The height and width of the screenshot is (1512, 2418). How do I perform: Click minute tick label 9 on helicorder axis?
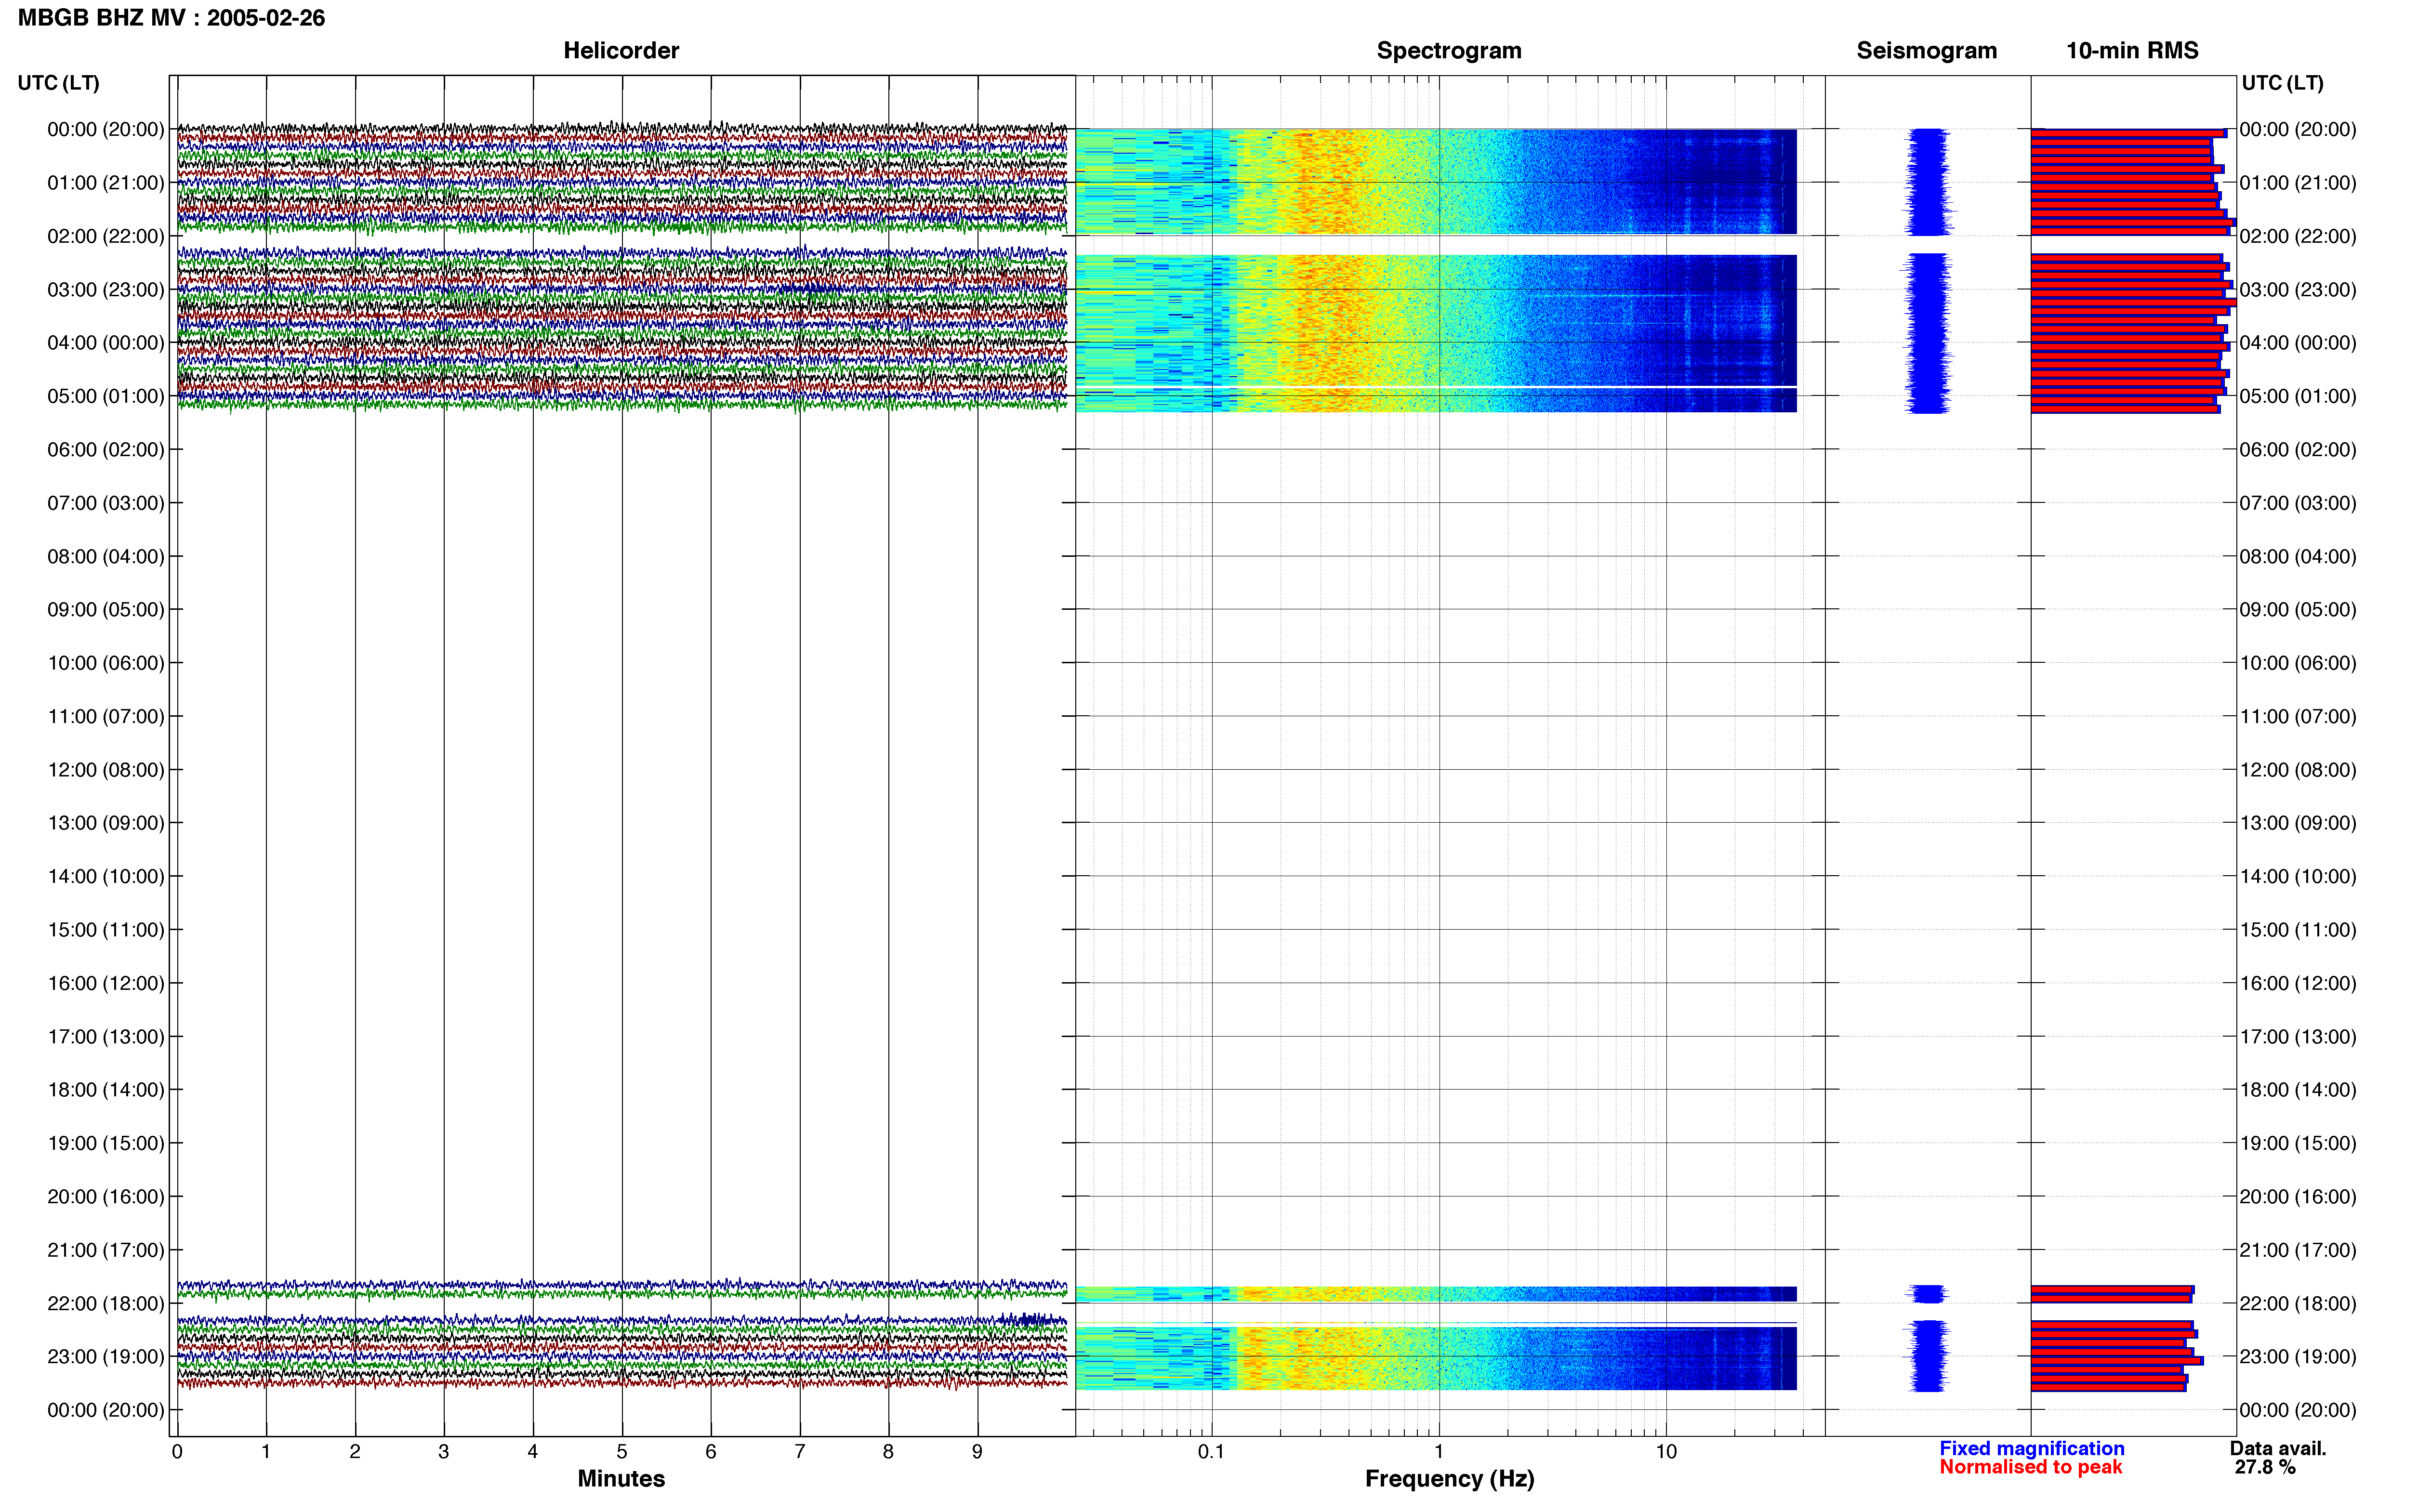click(977, 1452)
